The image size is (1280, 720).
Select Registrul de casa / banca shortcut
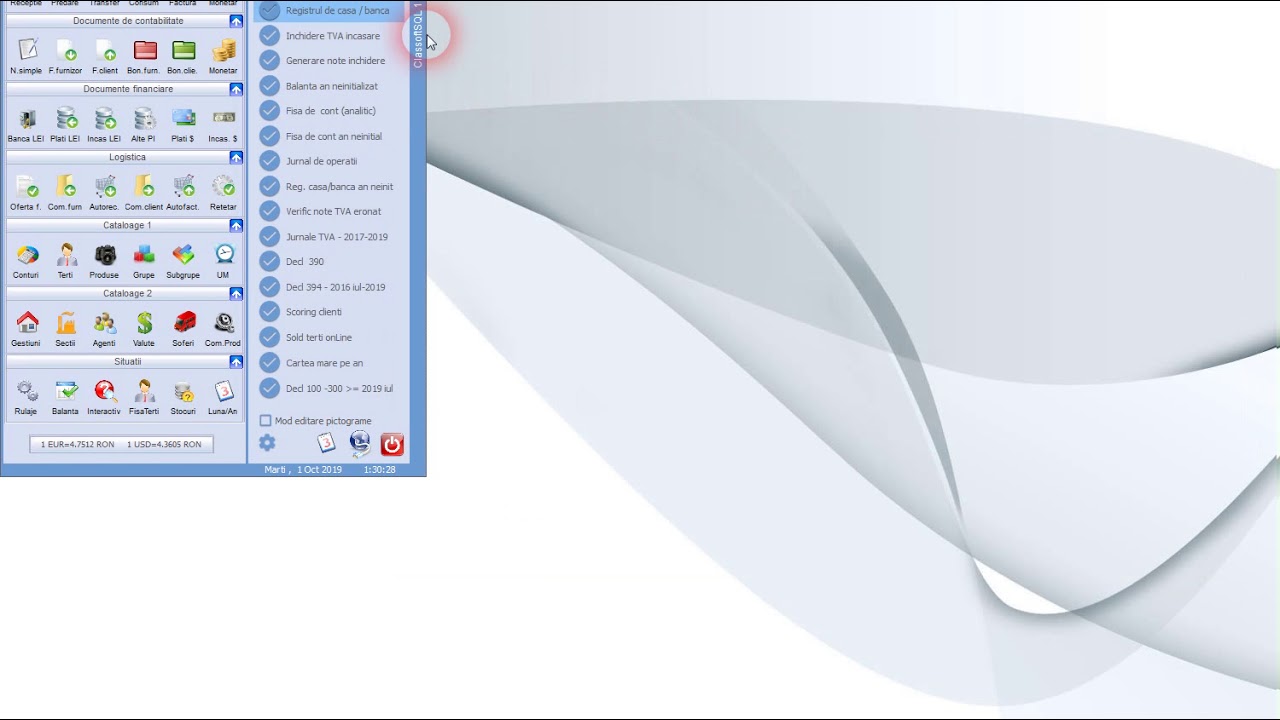330,10
